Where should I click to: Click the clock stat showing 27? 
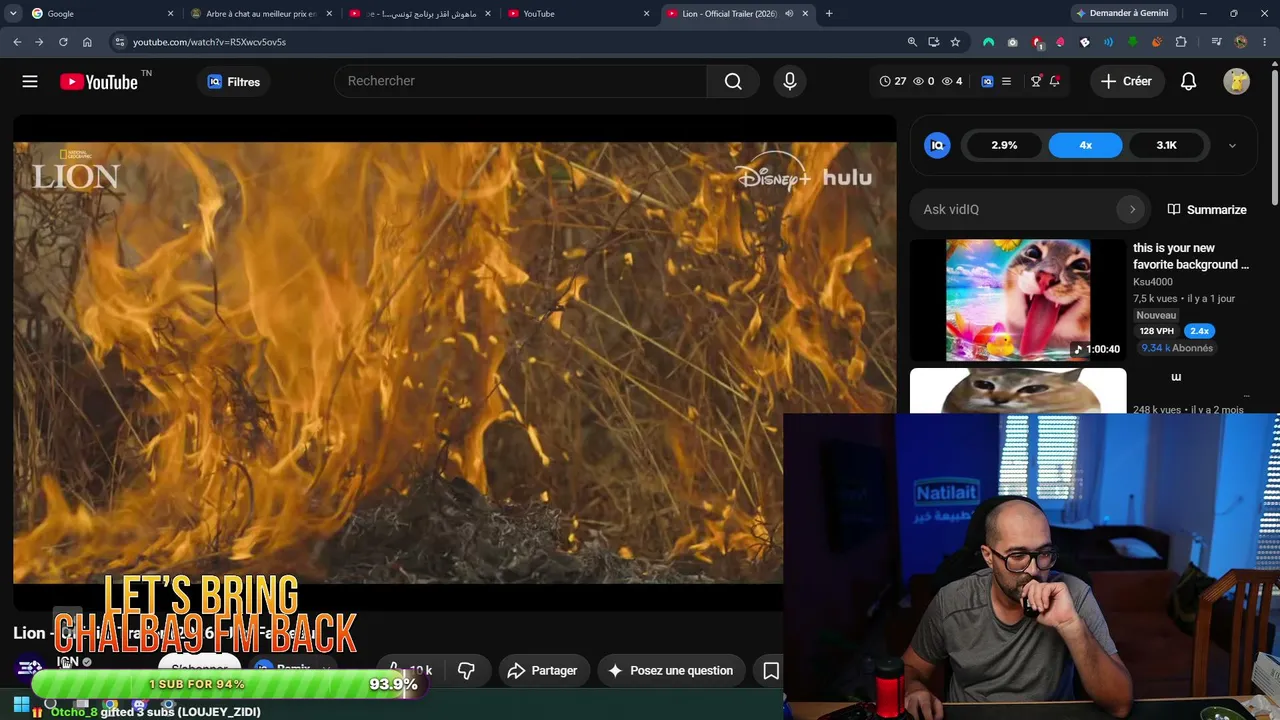click(893, 81)
